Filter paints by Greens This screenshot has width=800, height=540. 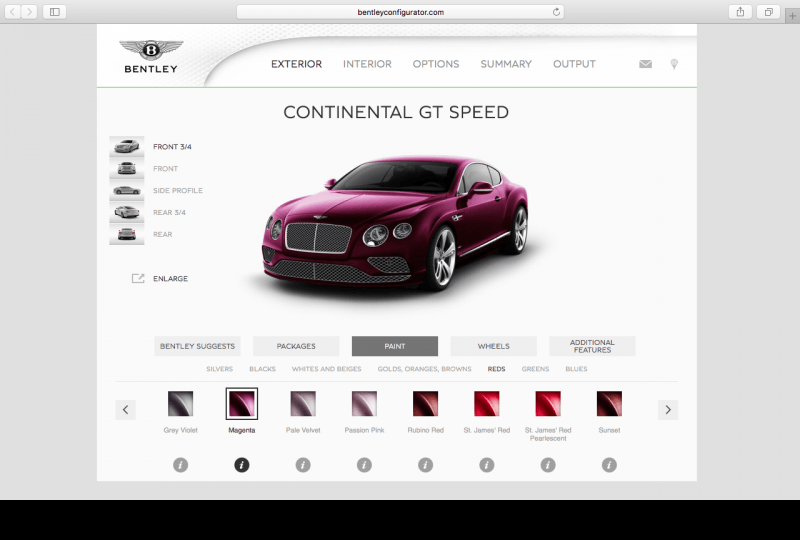[x=535, y=369]
